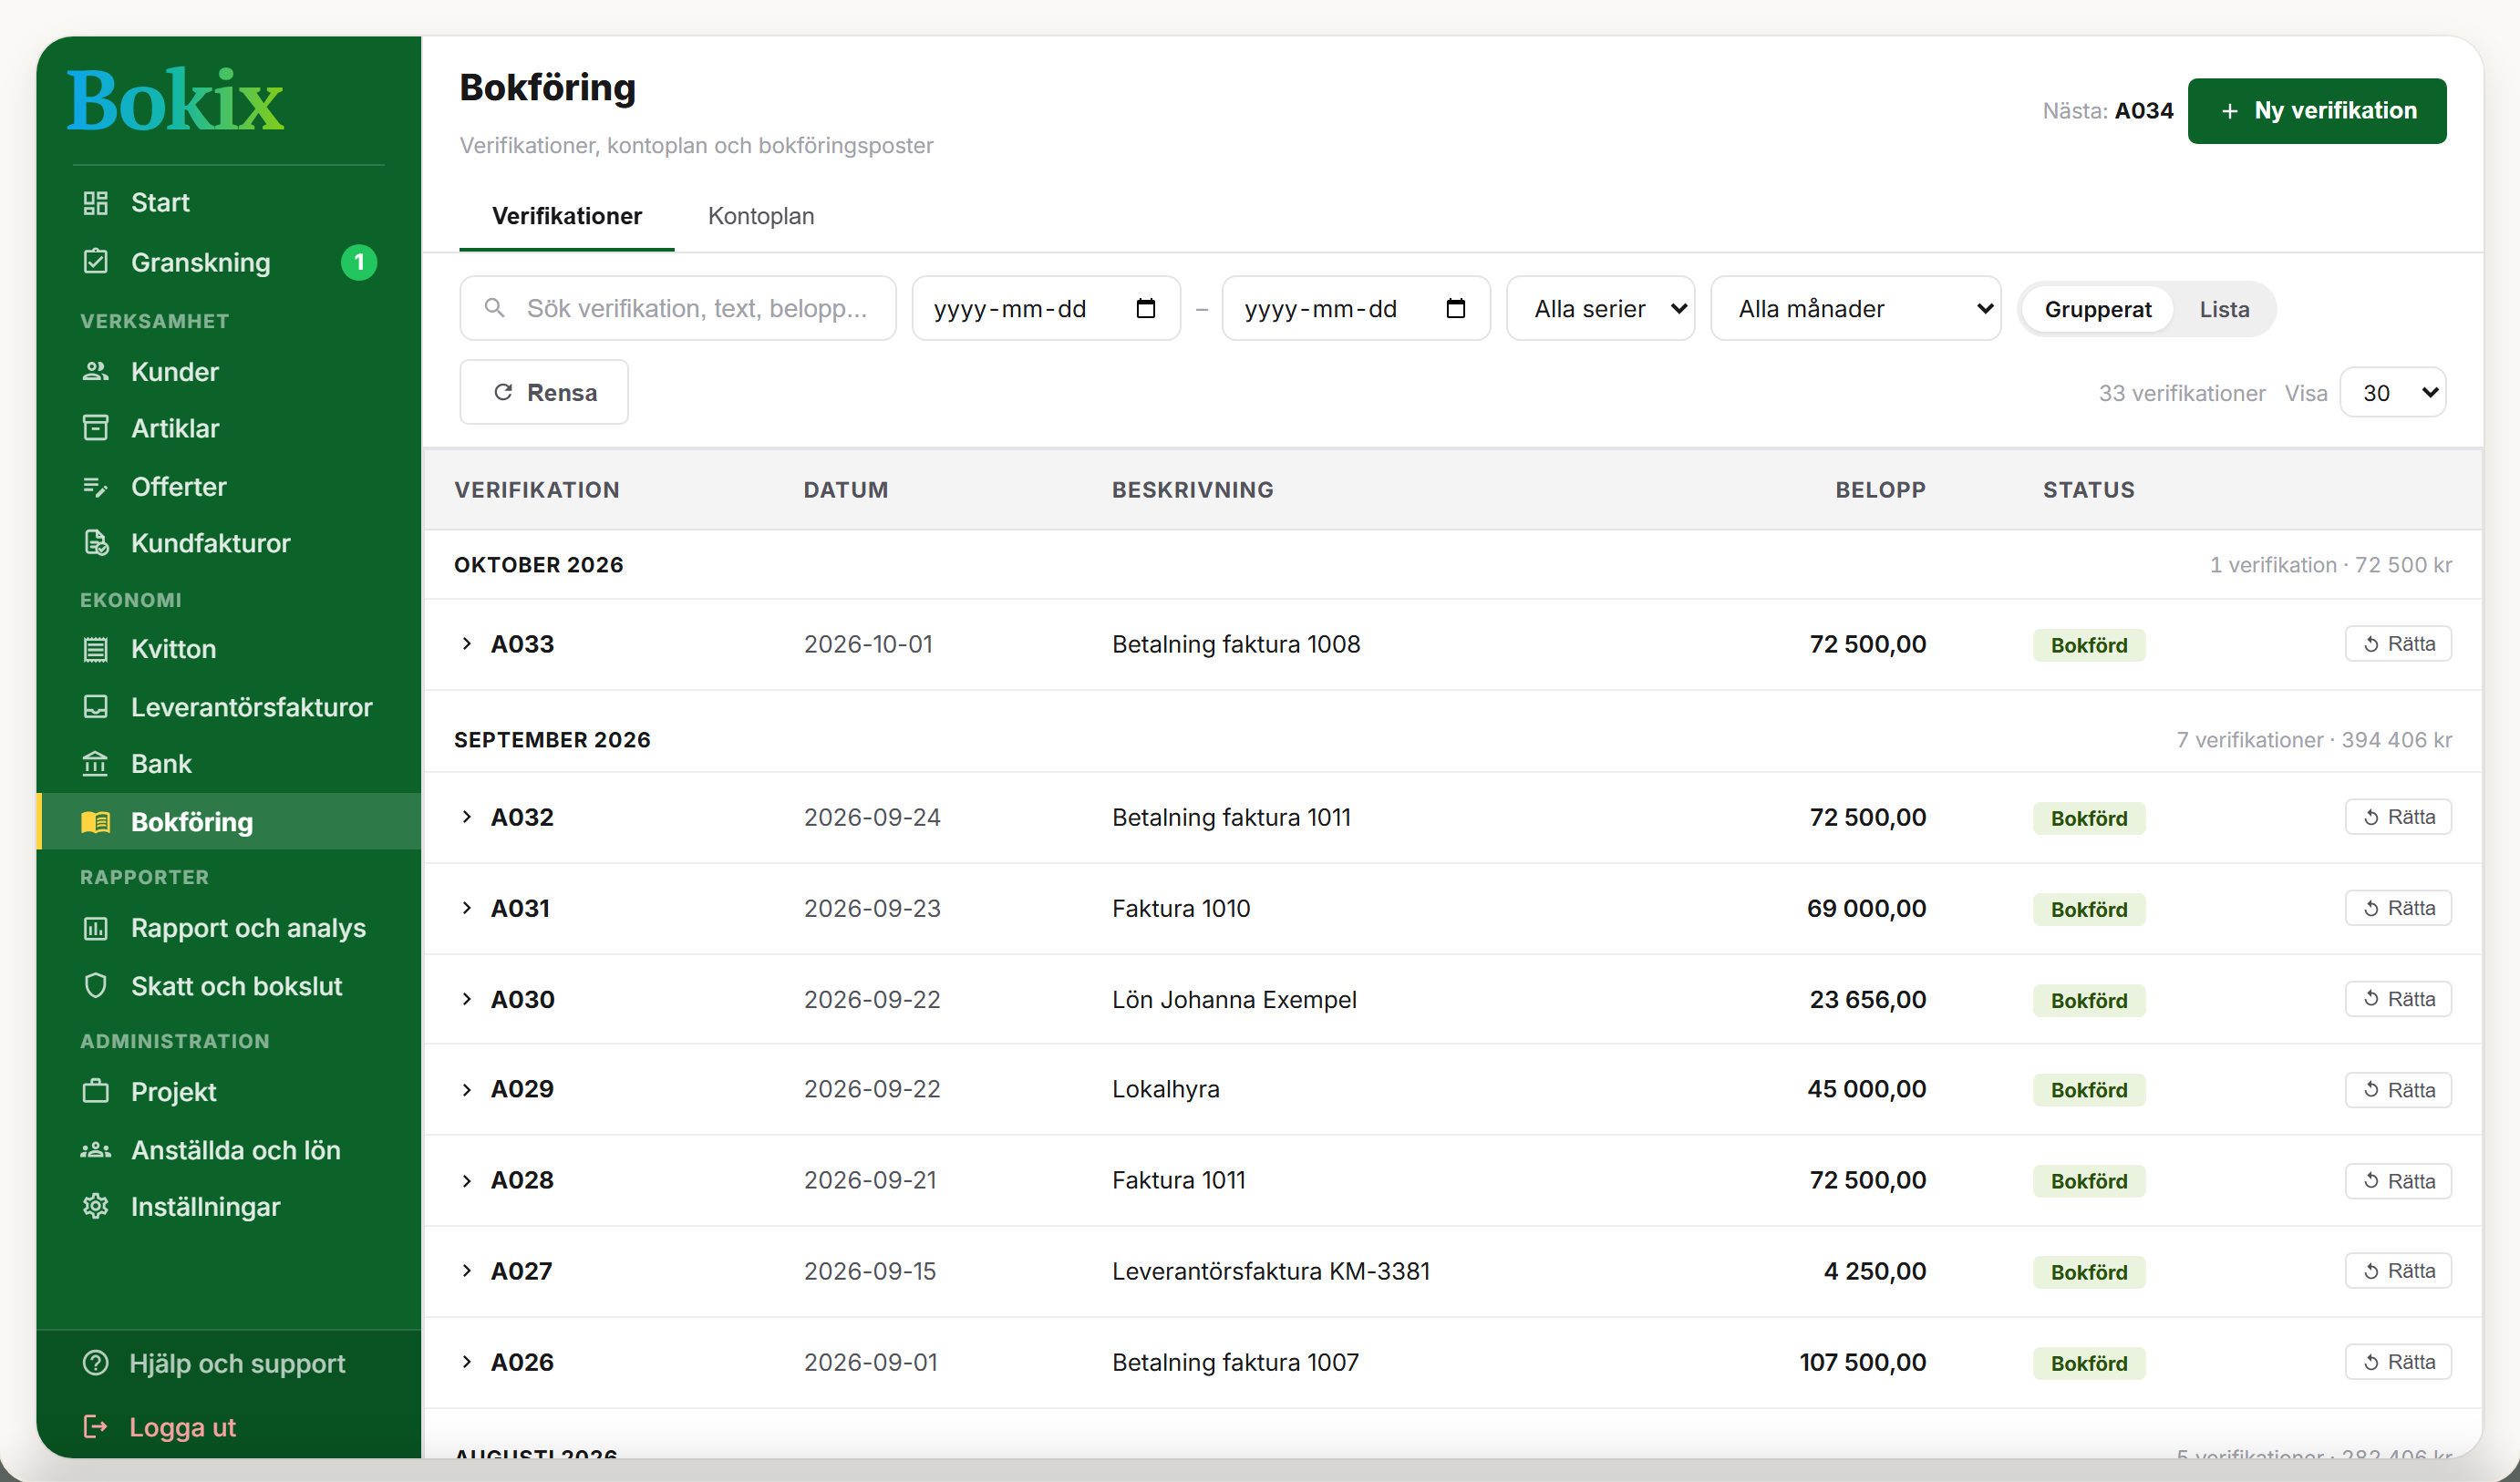Click the Logga ut exit icon
Image resolution: width=2520 pixels, height=1482 pixels.
coord(95,1426)
